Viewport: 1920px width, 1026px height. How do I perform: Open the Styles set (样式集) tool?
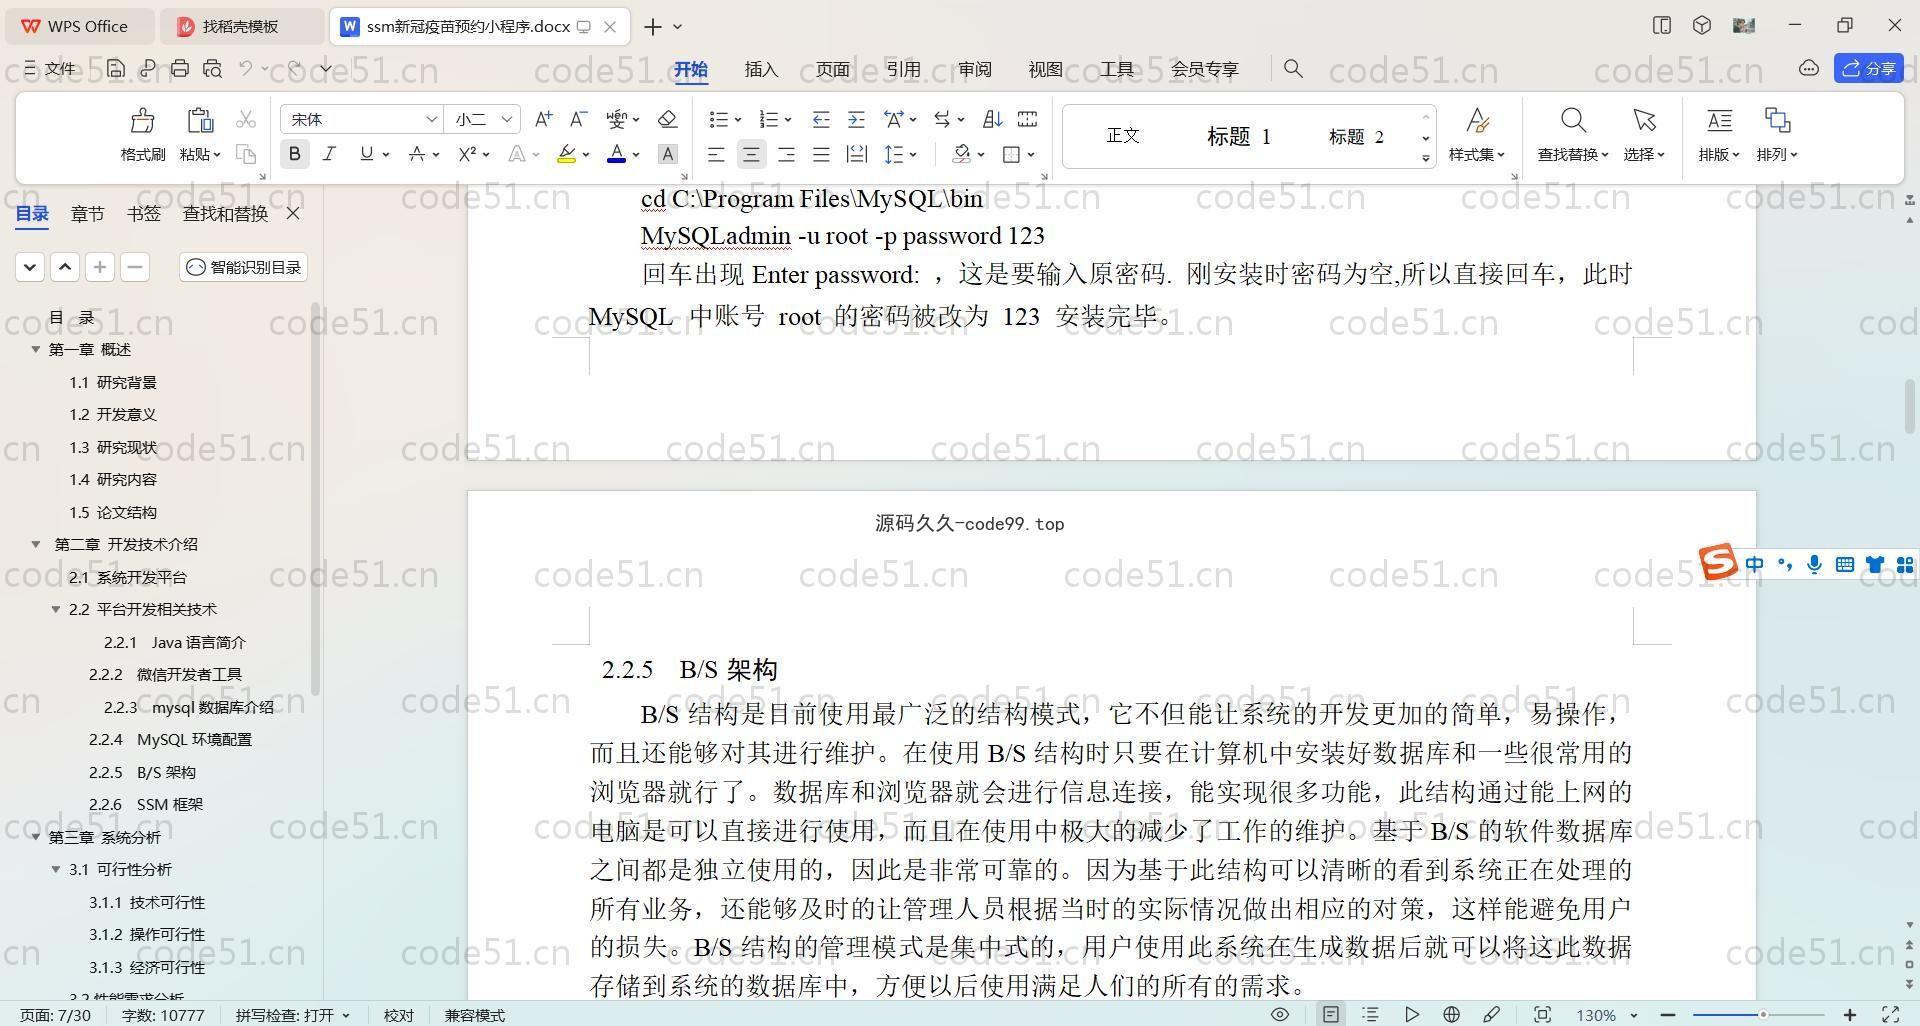[x=1477, y=134]
